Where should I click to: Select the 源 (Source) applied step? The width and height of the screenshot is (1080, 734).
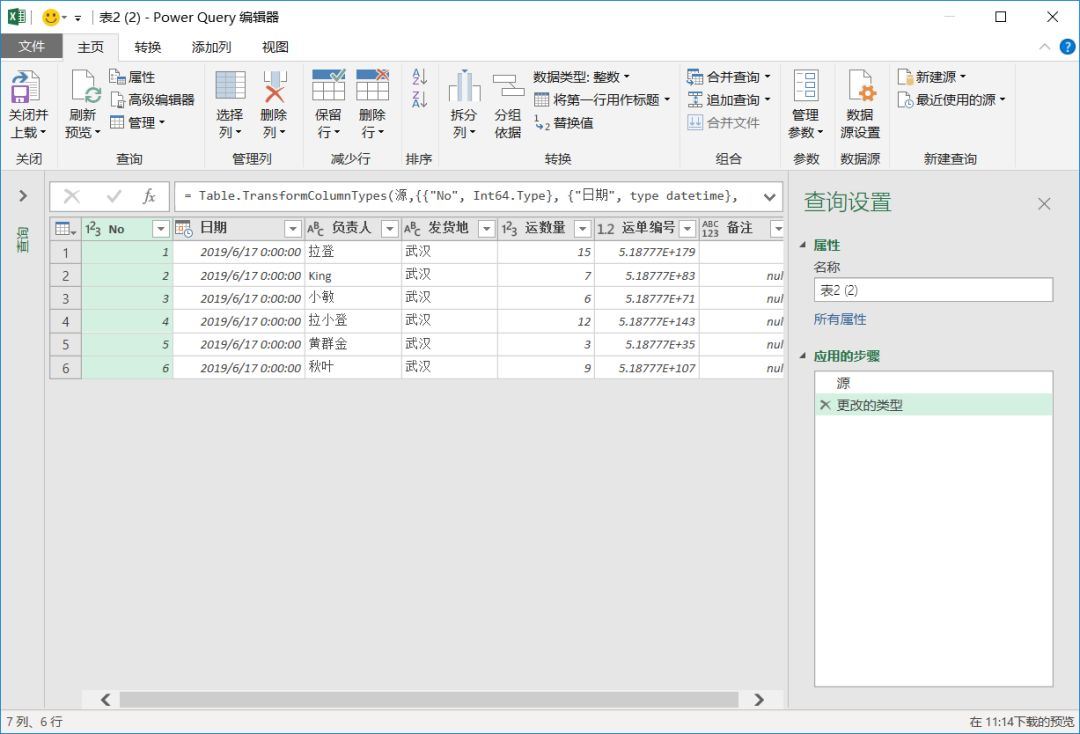point(933,383)
